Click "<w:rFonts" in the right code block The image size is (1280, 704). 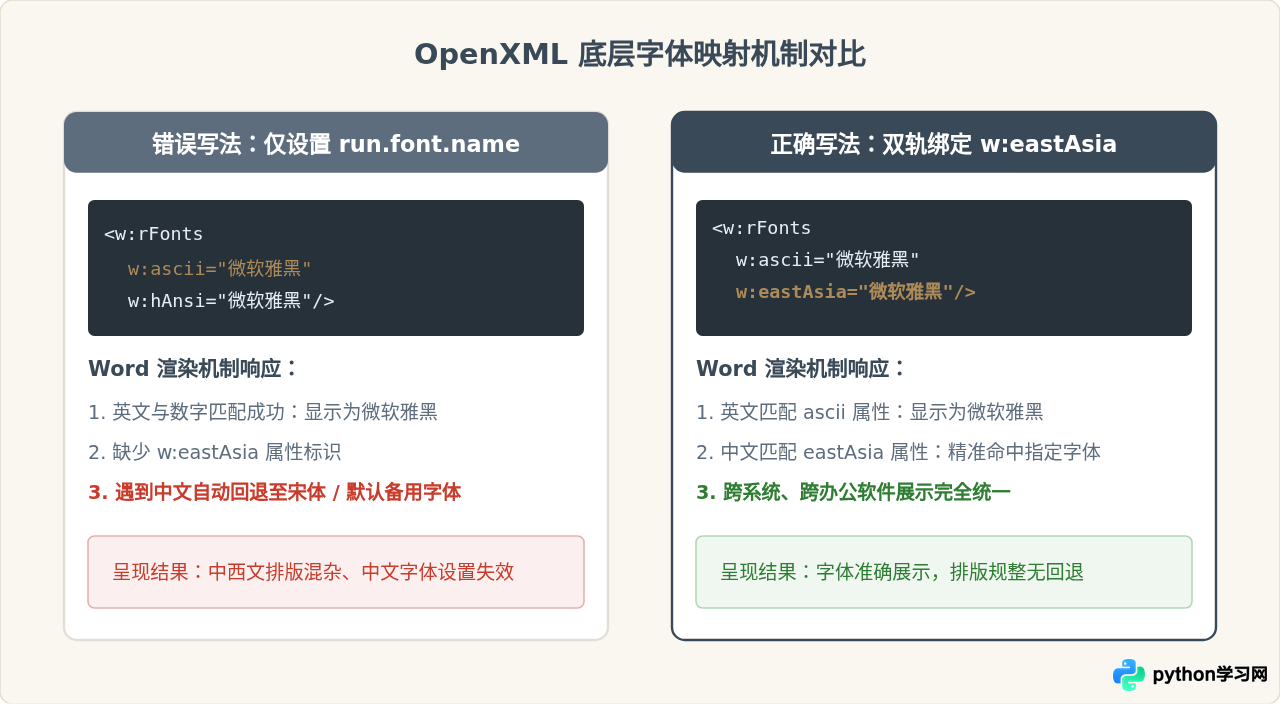coord(762,228)
